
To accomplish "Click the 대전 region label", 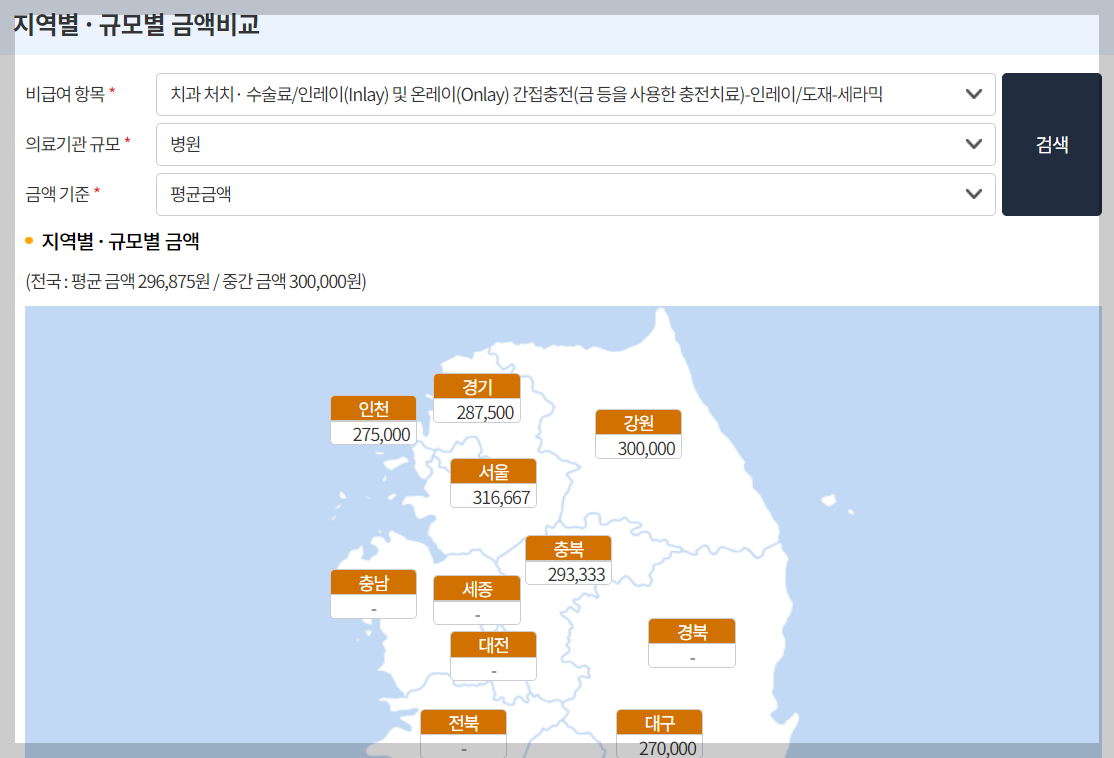I will pos(493,656).
